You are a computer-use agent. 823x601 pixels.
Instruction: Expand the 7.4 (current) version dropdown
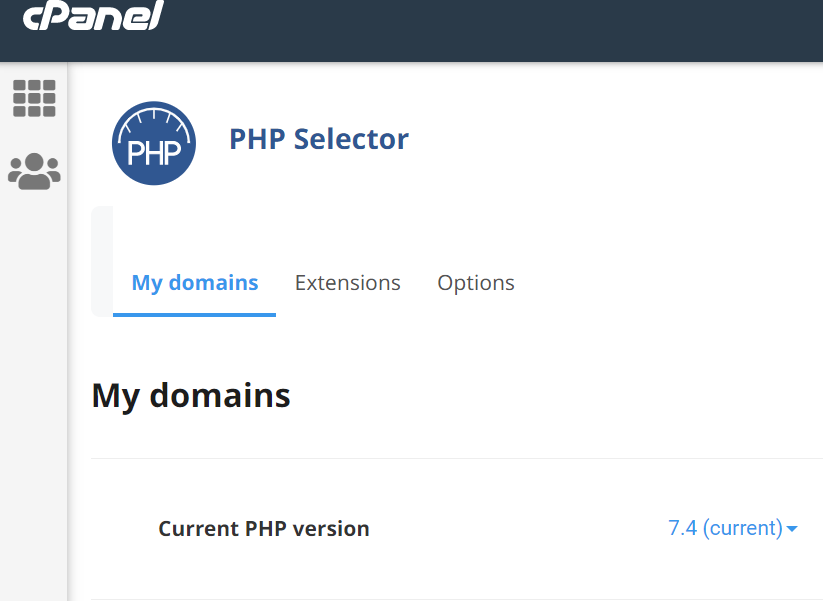[x=724, y=528]
